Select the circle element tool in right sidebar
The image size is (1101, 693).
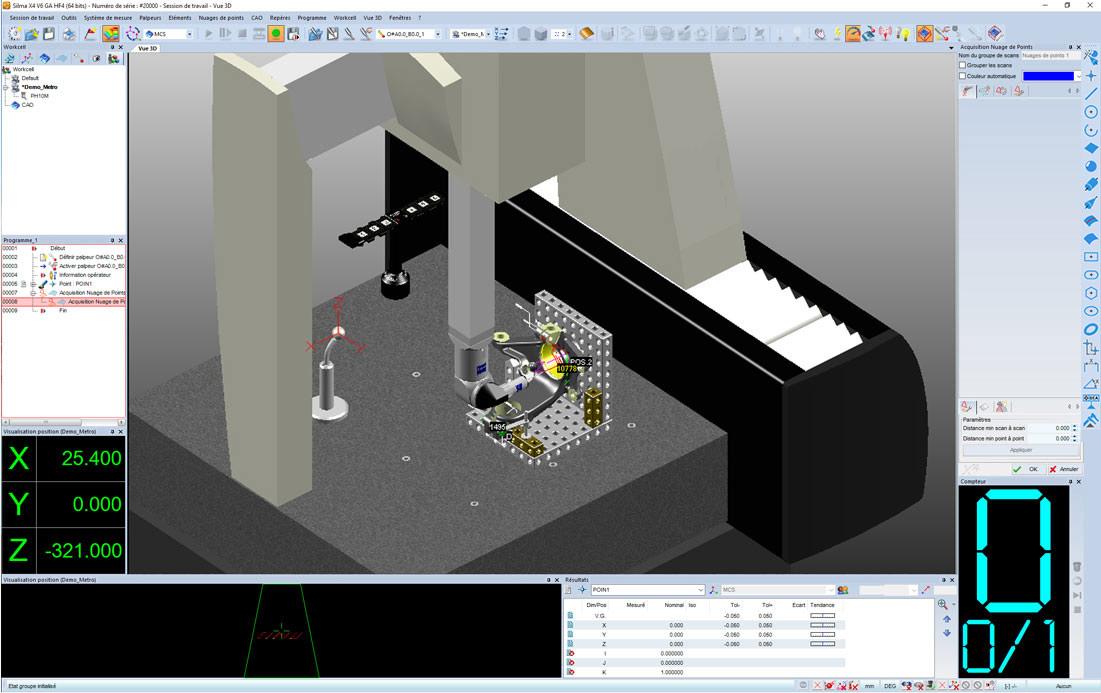pos(1091,112)
